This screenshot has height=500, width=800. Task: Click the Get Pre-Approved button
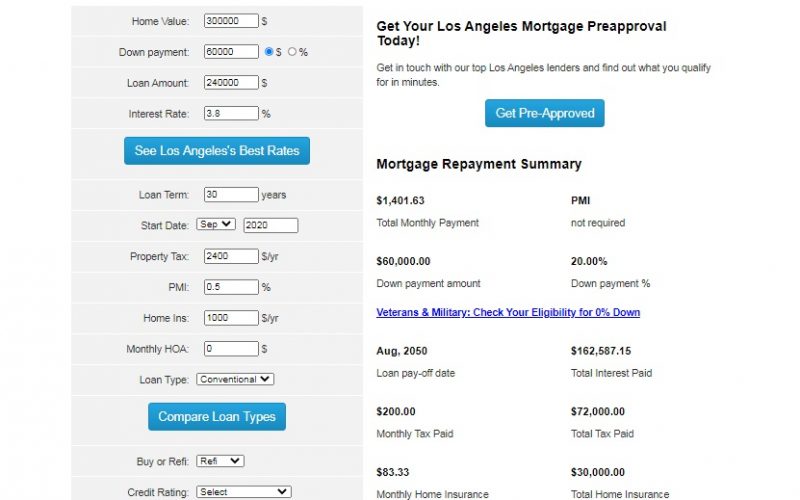544,113
